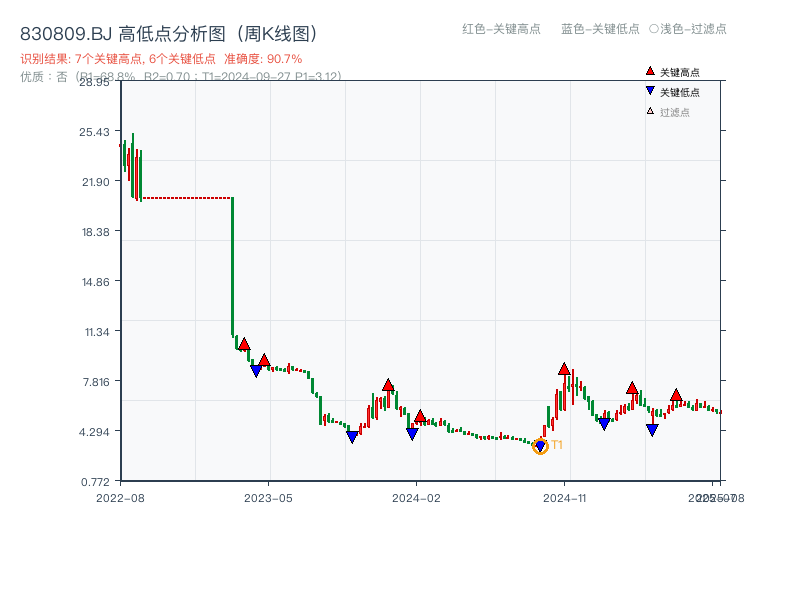800x600 pixels.
Task: Click the rightmost blue key-low triangle marker
Action: coord(652,429)
